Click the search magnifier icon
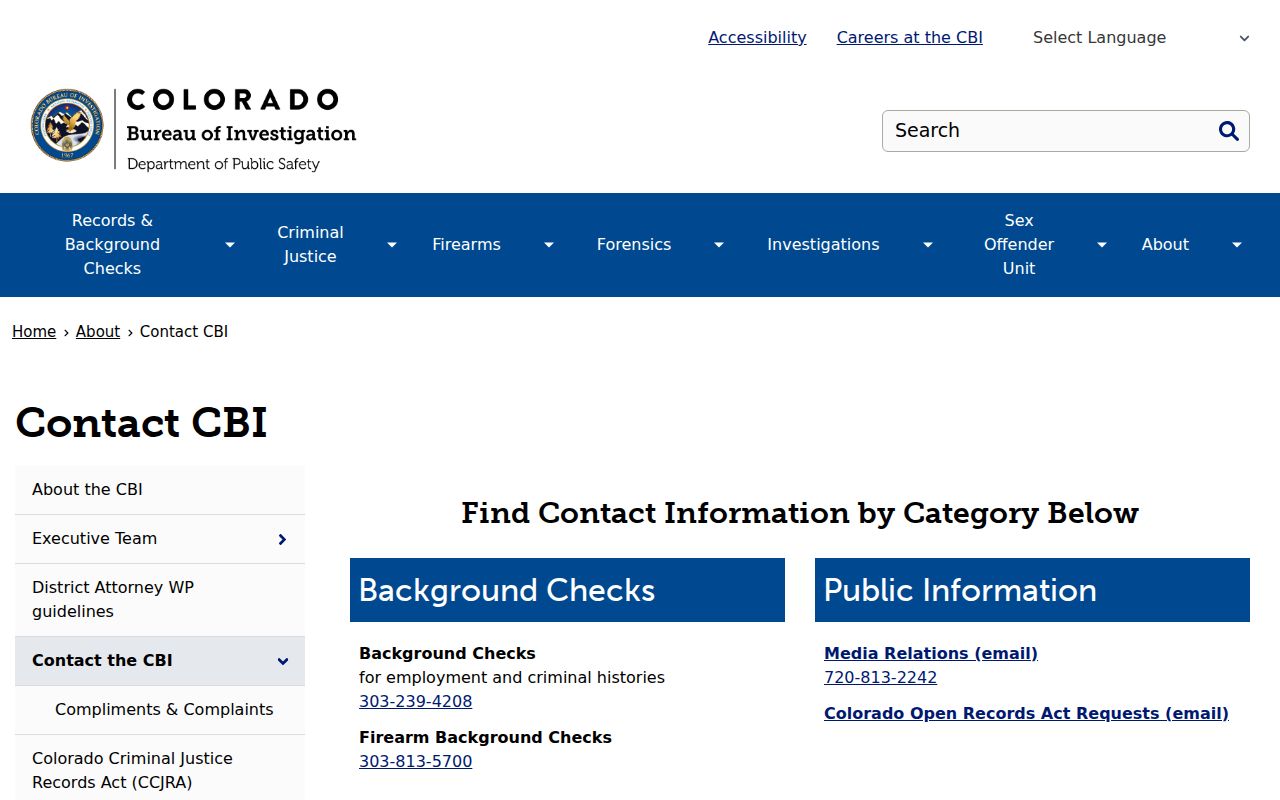 pyautogui.click(x=1229, y=131)
